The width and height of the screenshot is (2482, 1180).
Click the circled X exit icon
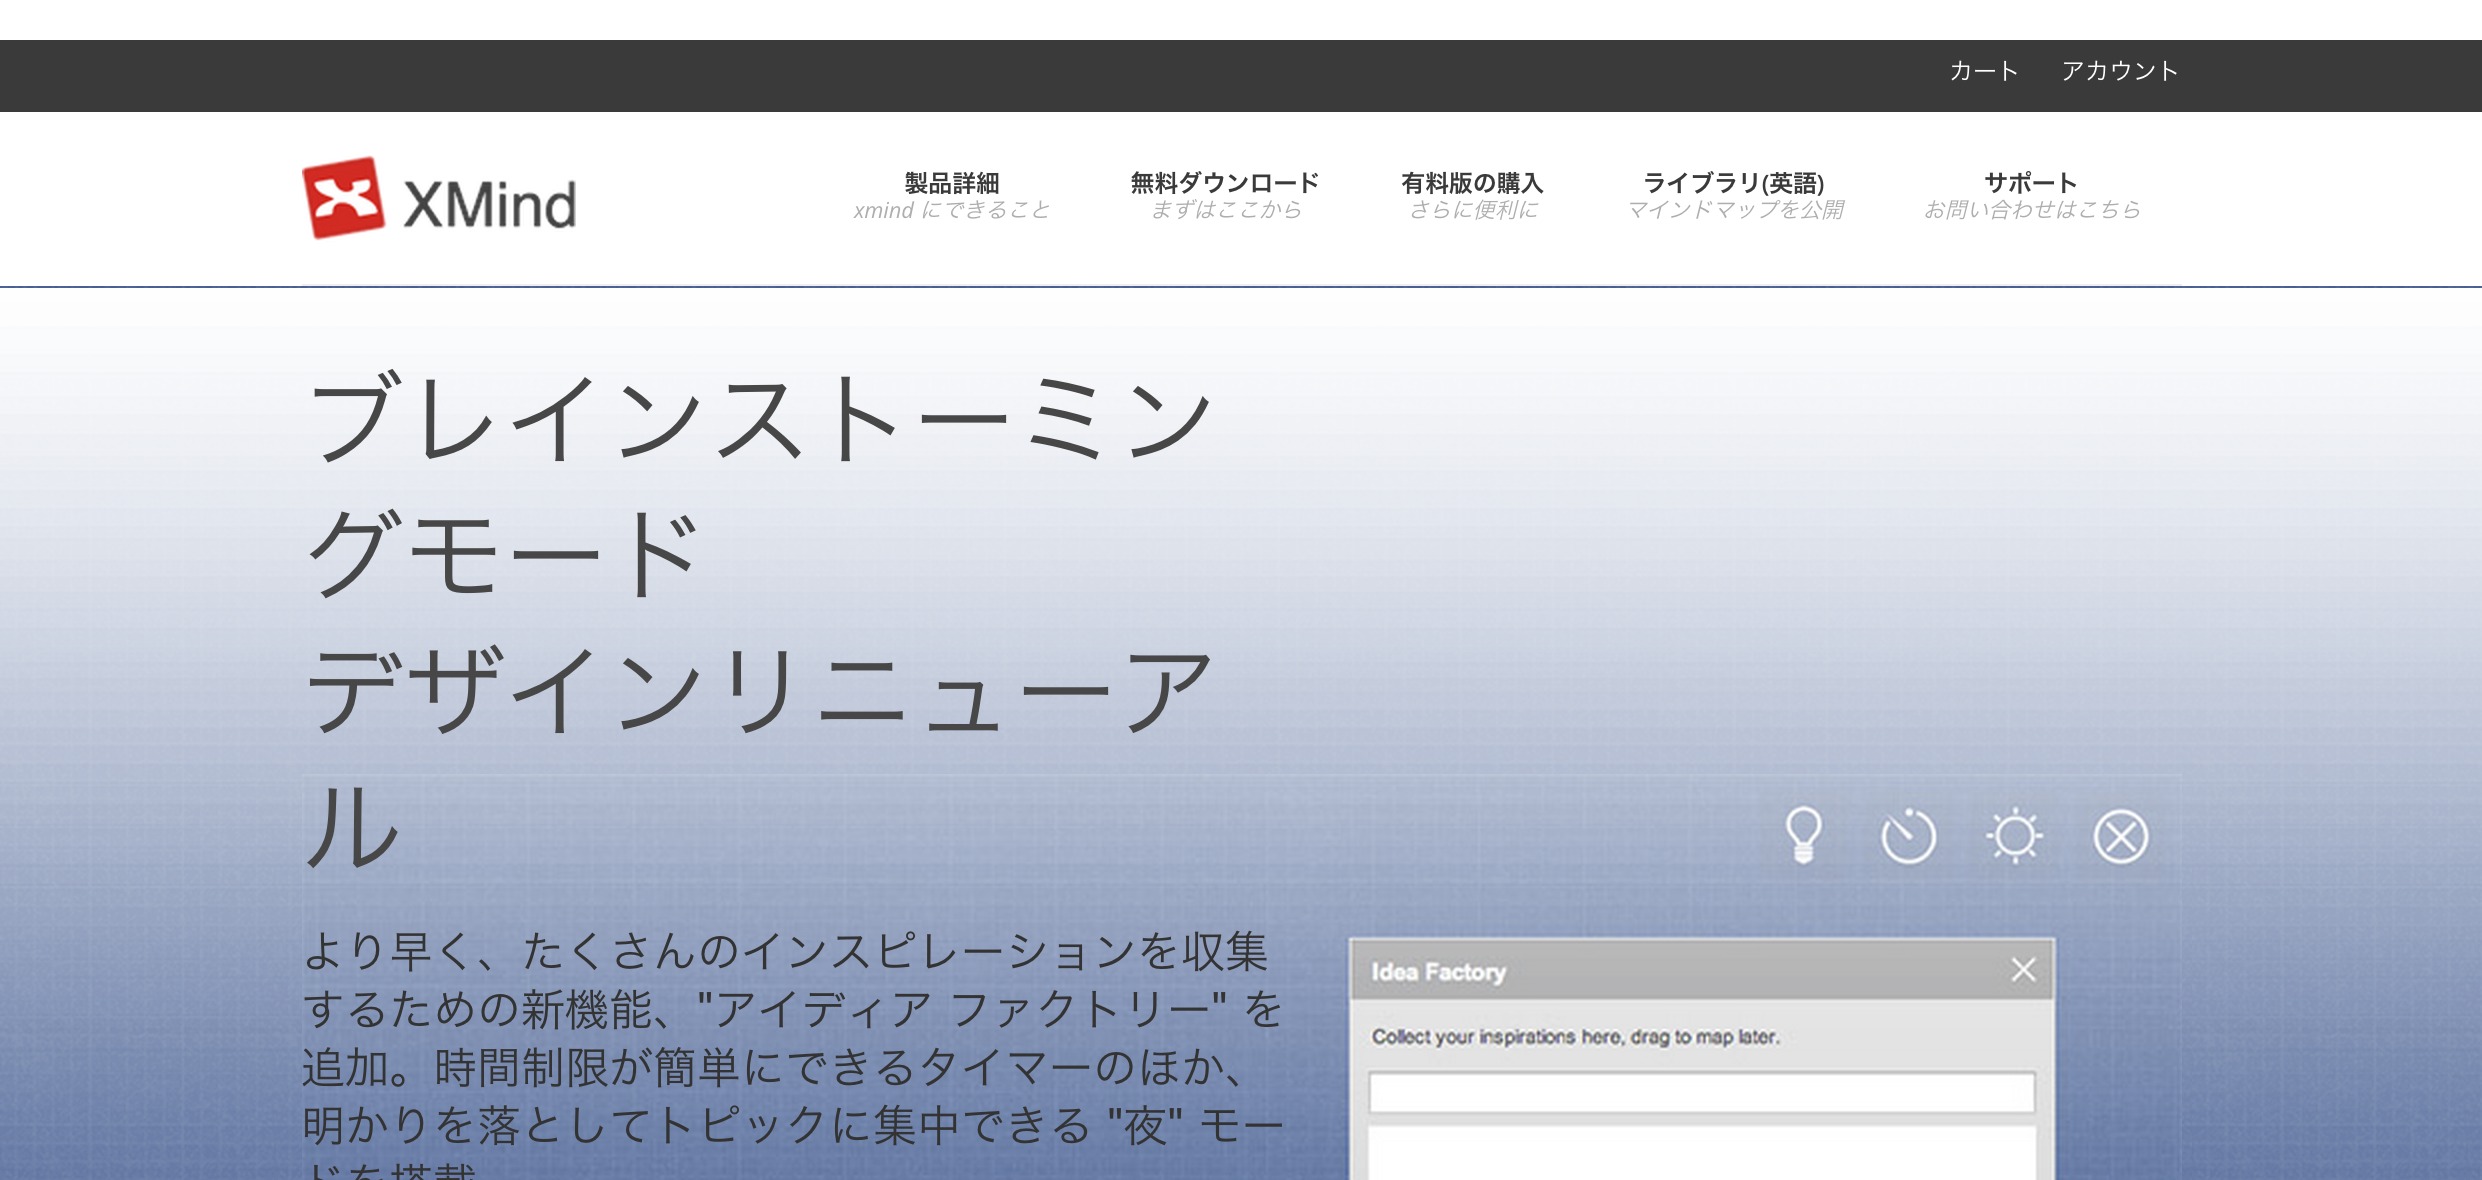(x=2120, y=835)
